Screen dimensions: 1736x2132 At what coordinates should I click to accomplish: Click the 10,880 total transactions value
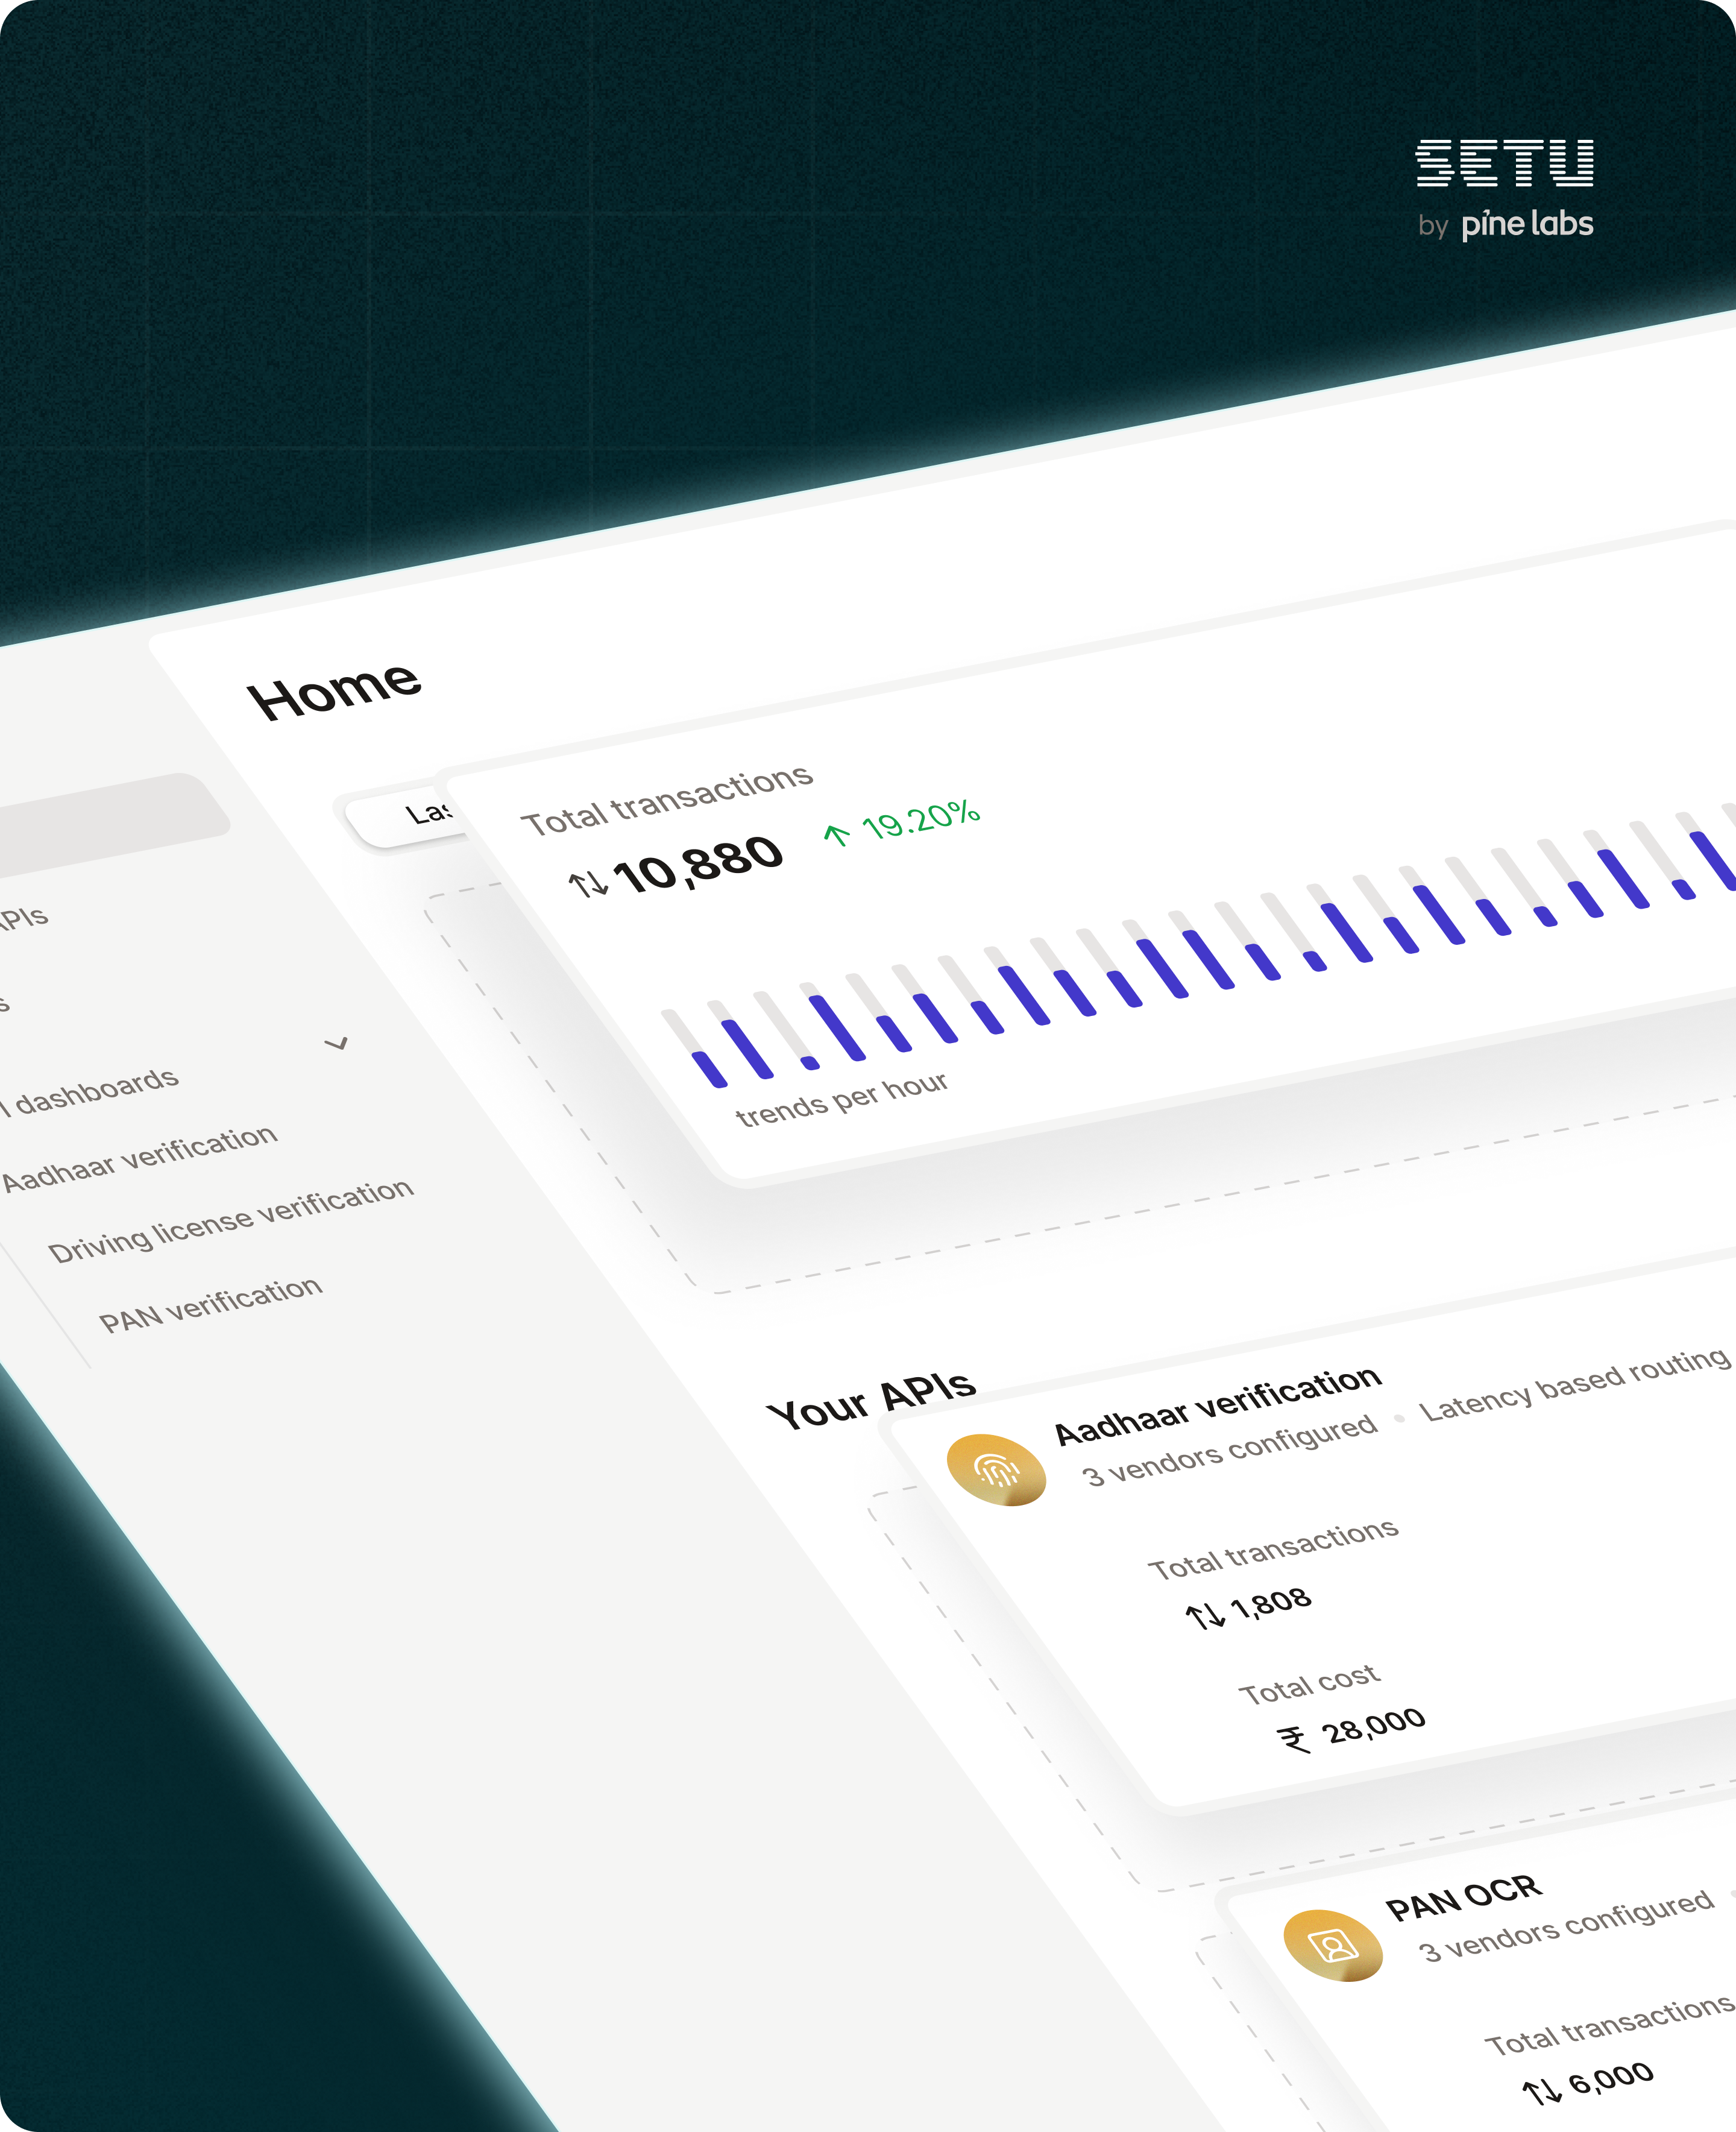697,864
